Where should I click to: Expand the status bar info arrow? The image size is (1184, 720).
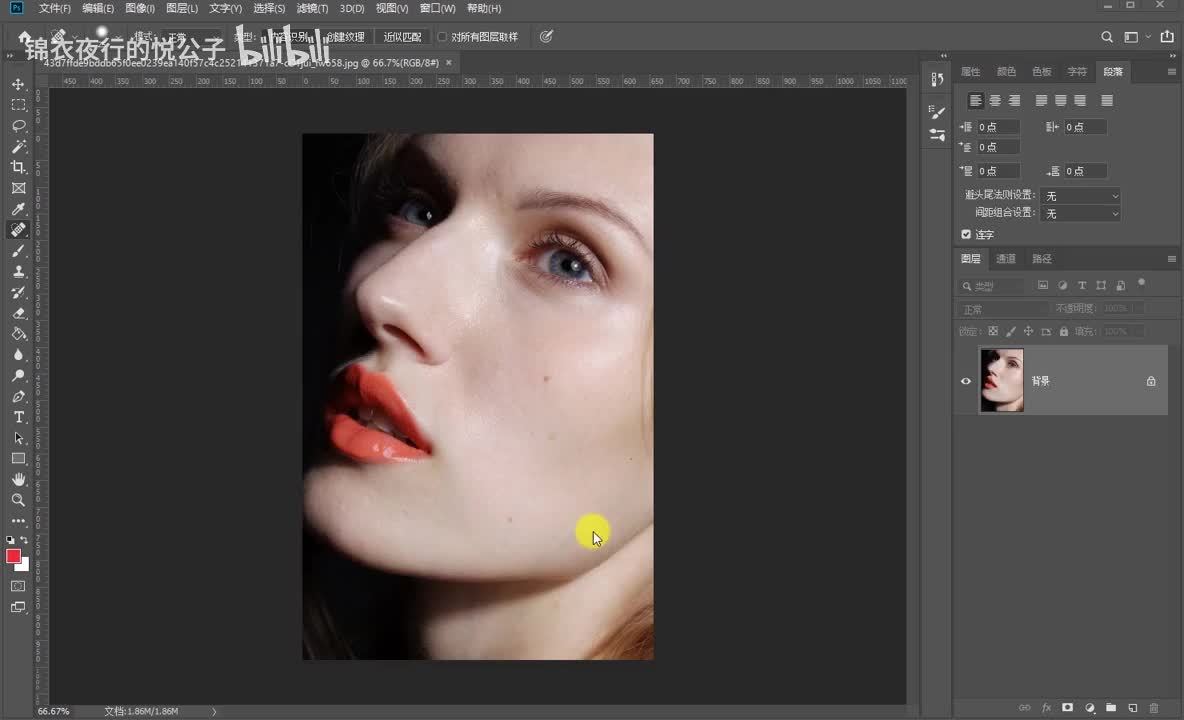tap(214, 711)
